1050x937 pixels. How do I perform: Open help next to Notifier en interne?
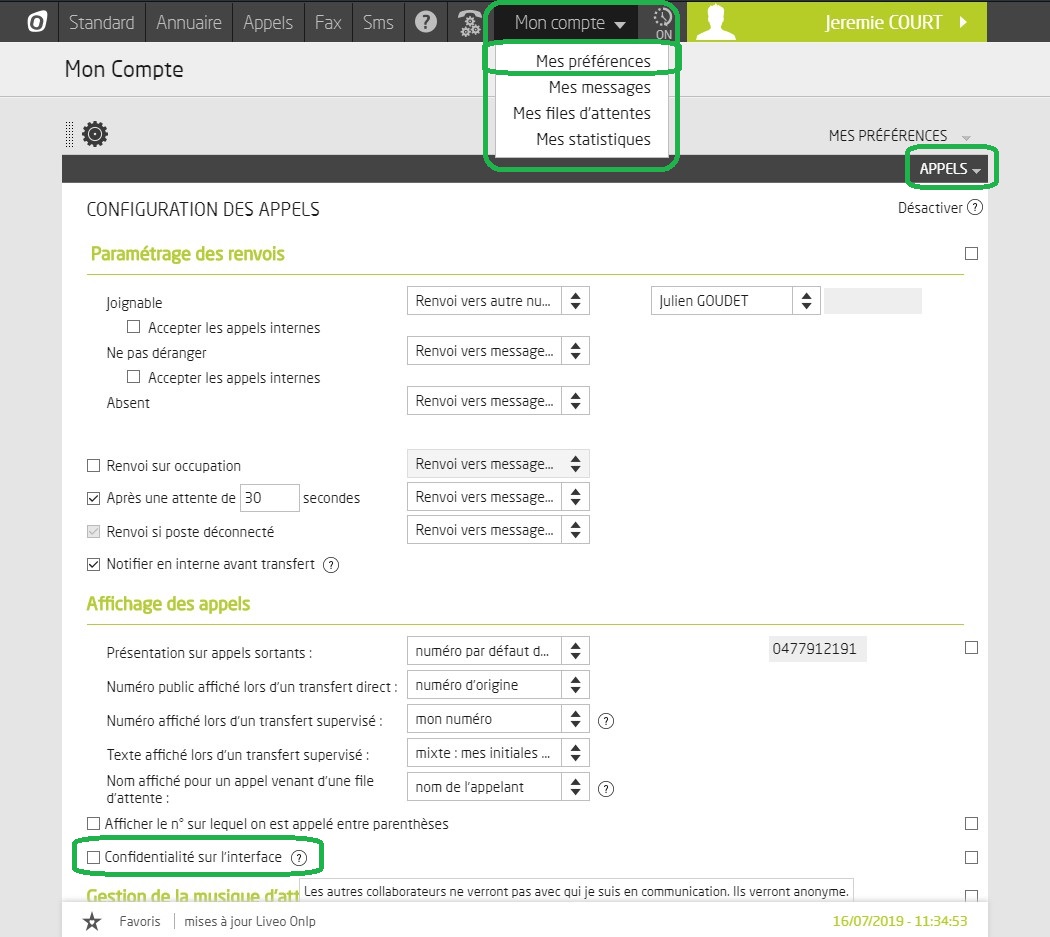point(331,565)
